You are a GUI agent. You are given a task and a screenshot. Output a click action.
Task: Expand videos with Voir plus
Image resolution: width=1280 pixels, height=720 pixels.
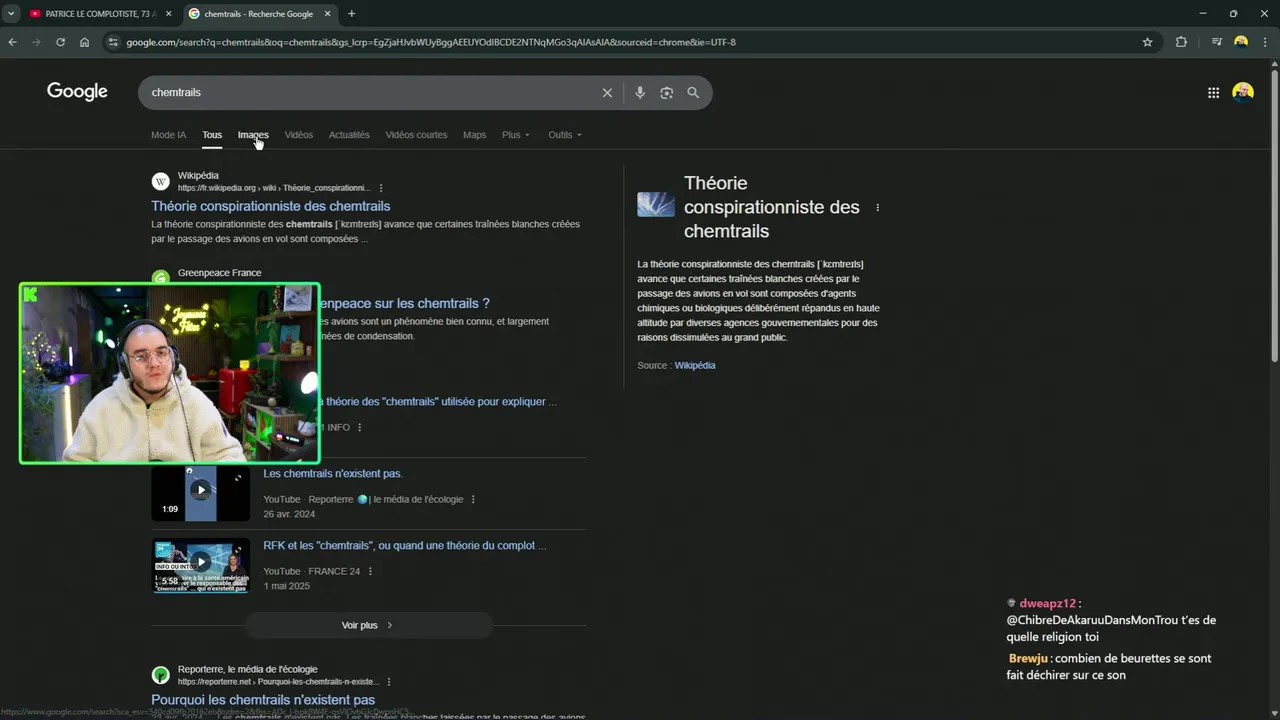coord(368,625)
